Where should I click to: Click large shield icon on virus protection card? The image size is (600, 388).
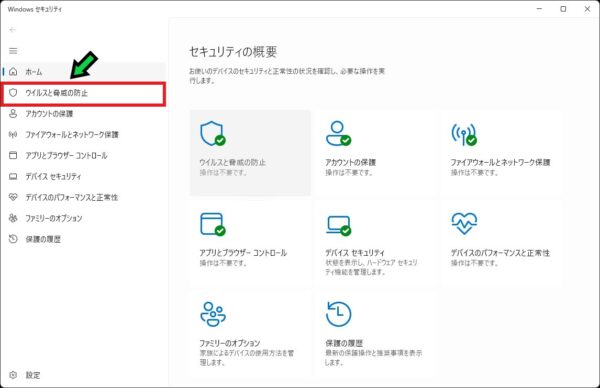pos(213,134)
